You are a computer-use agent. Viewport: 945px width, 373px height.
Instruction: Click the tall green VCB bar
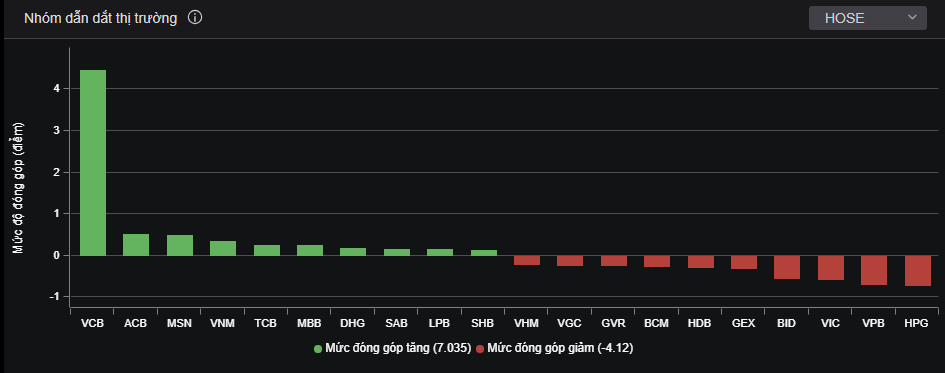[x=93, y=163]
